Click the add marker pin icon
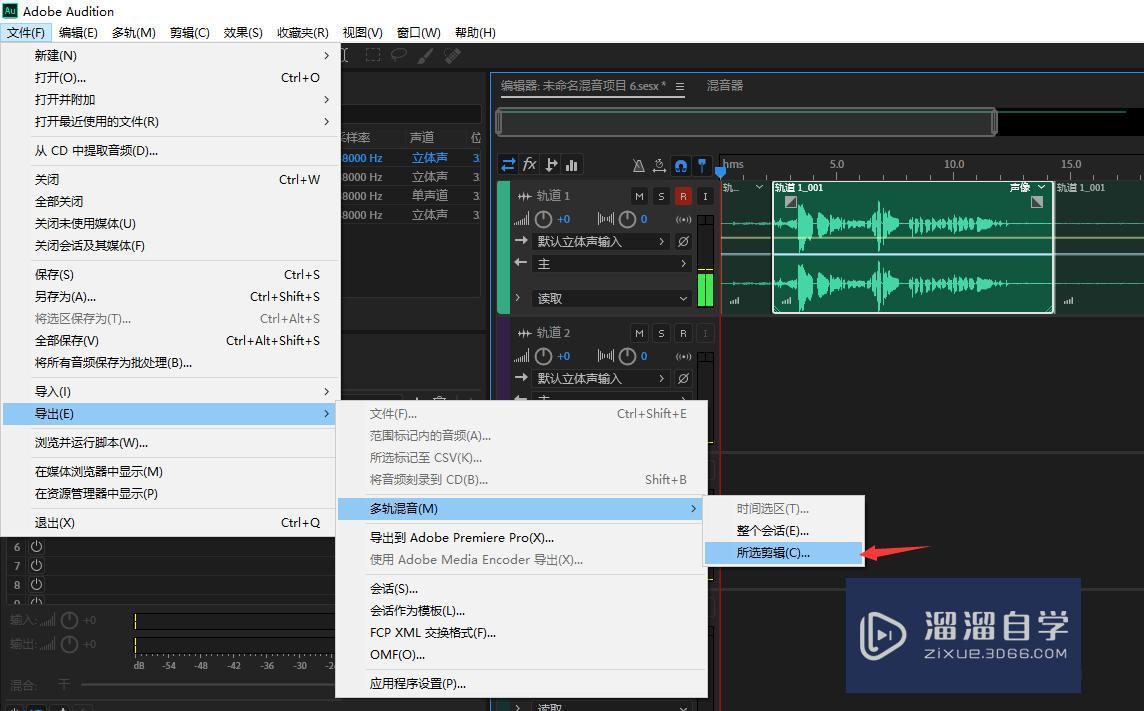Viewport: 1144px width, 711px height. [x=702, y=166]
